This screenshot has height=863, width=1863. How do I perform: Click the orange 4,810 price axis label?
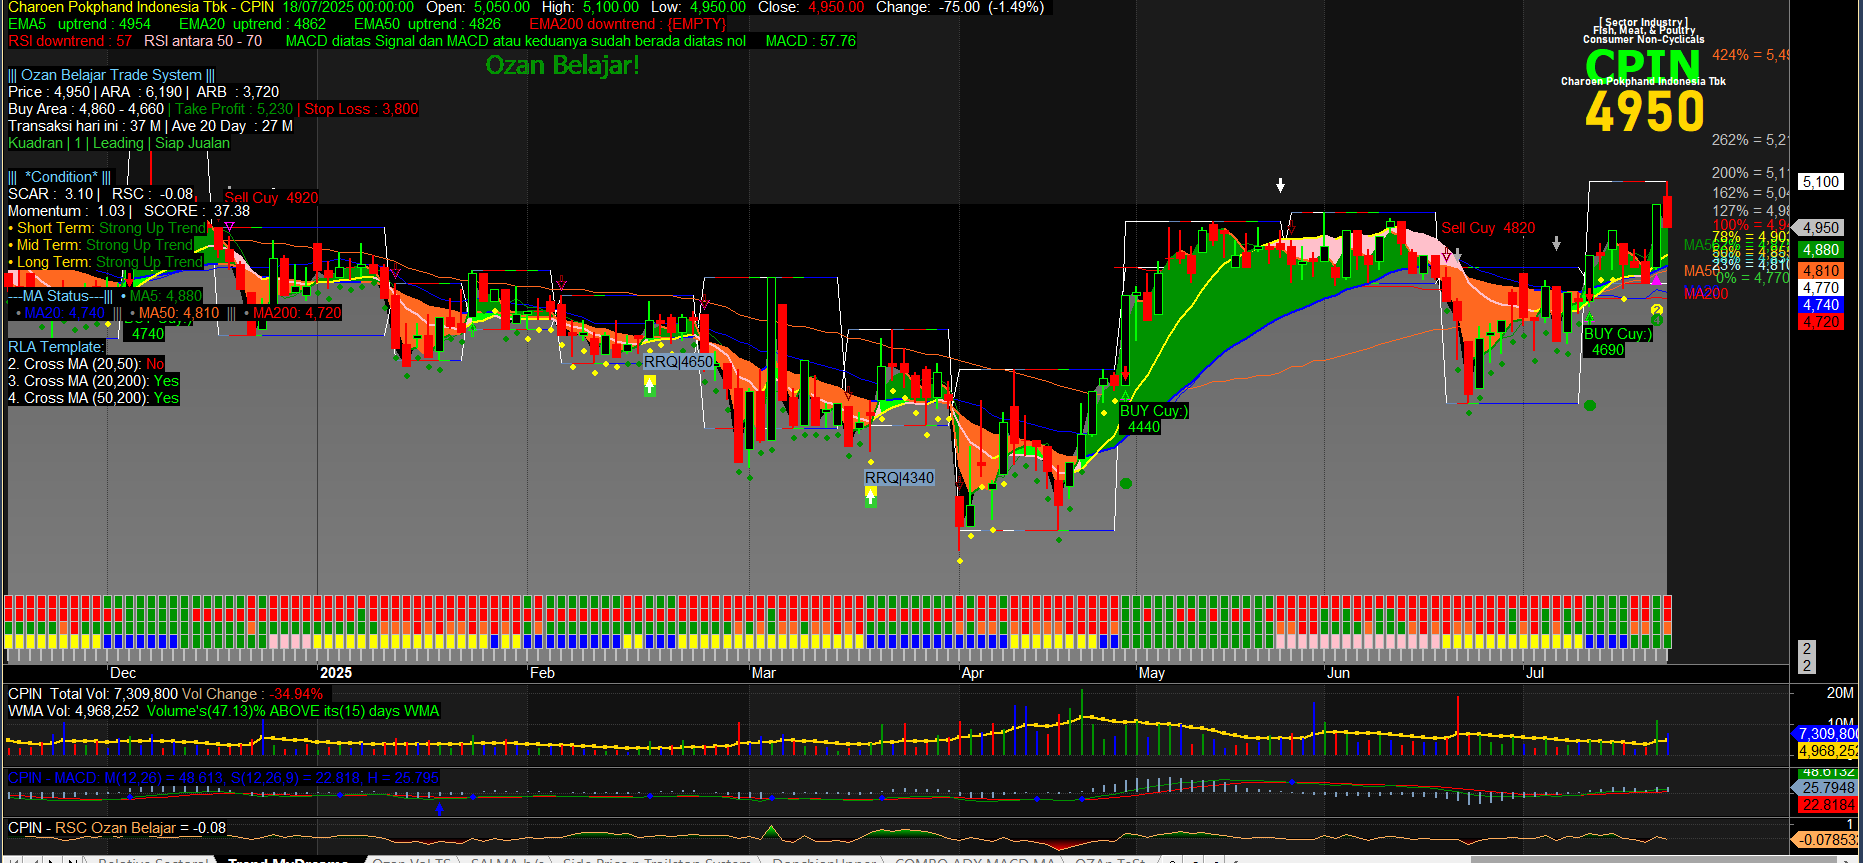tap(1820, 271)
